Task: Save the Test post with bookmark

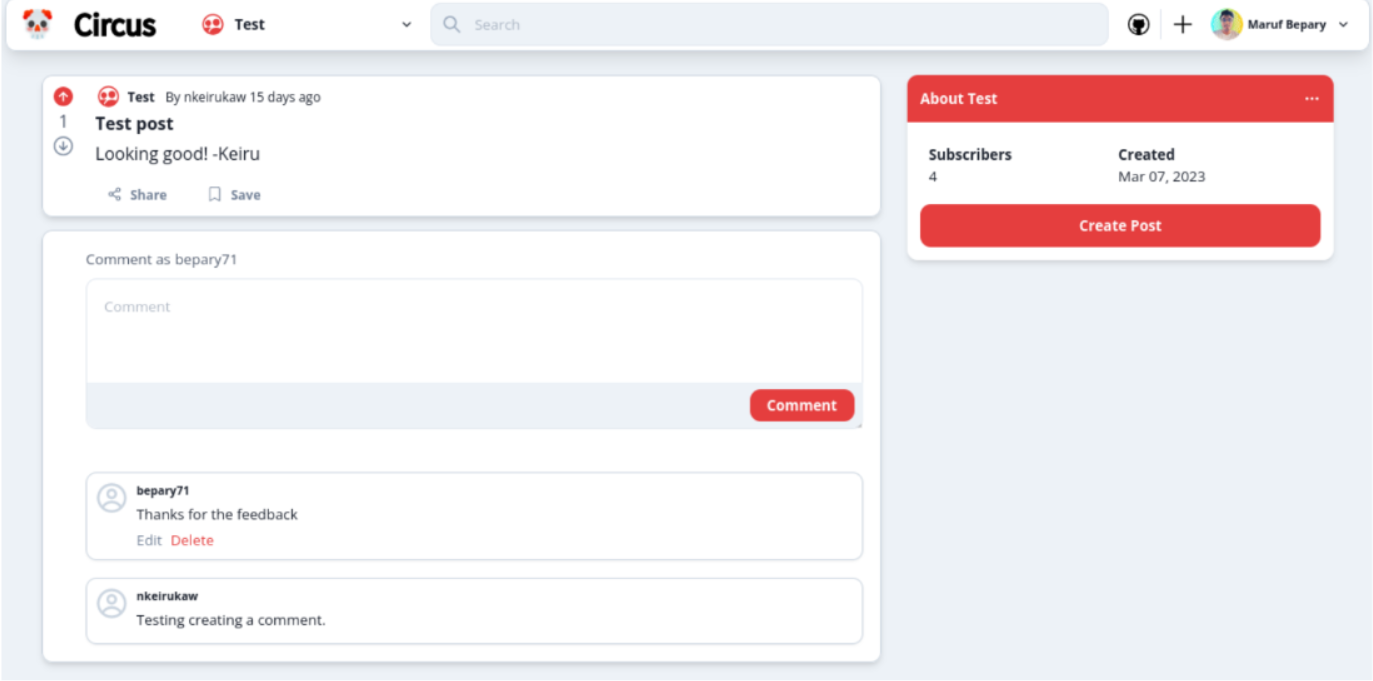Action: pos(234,195)
